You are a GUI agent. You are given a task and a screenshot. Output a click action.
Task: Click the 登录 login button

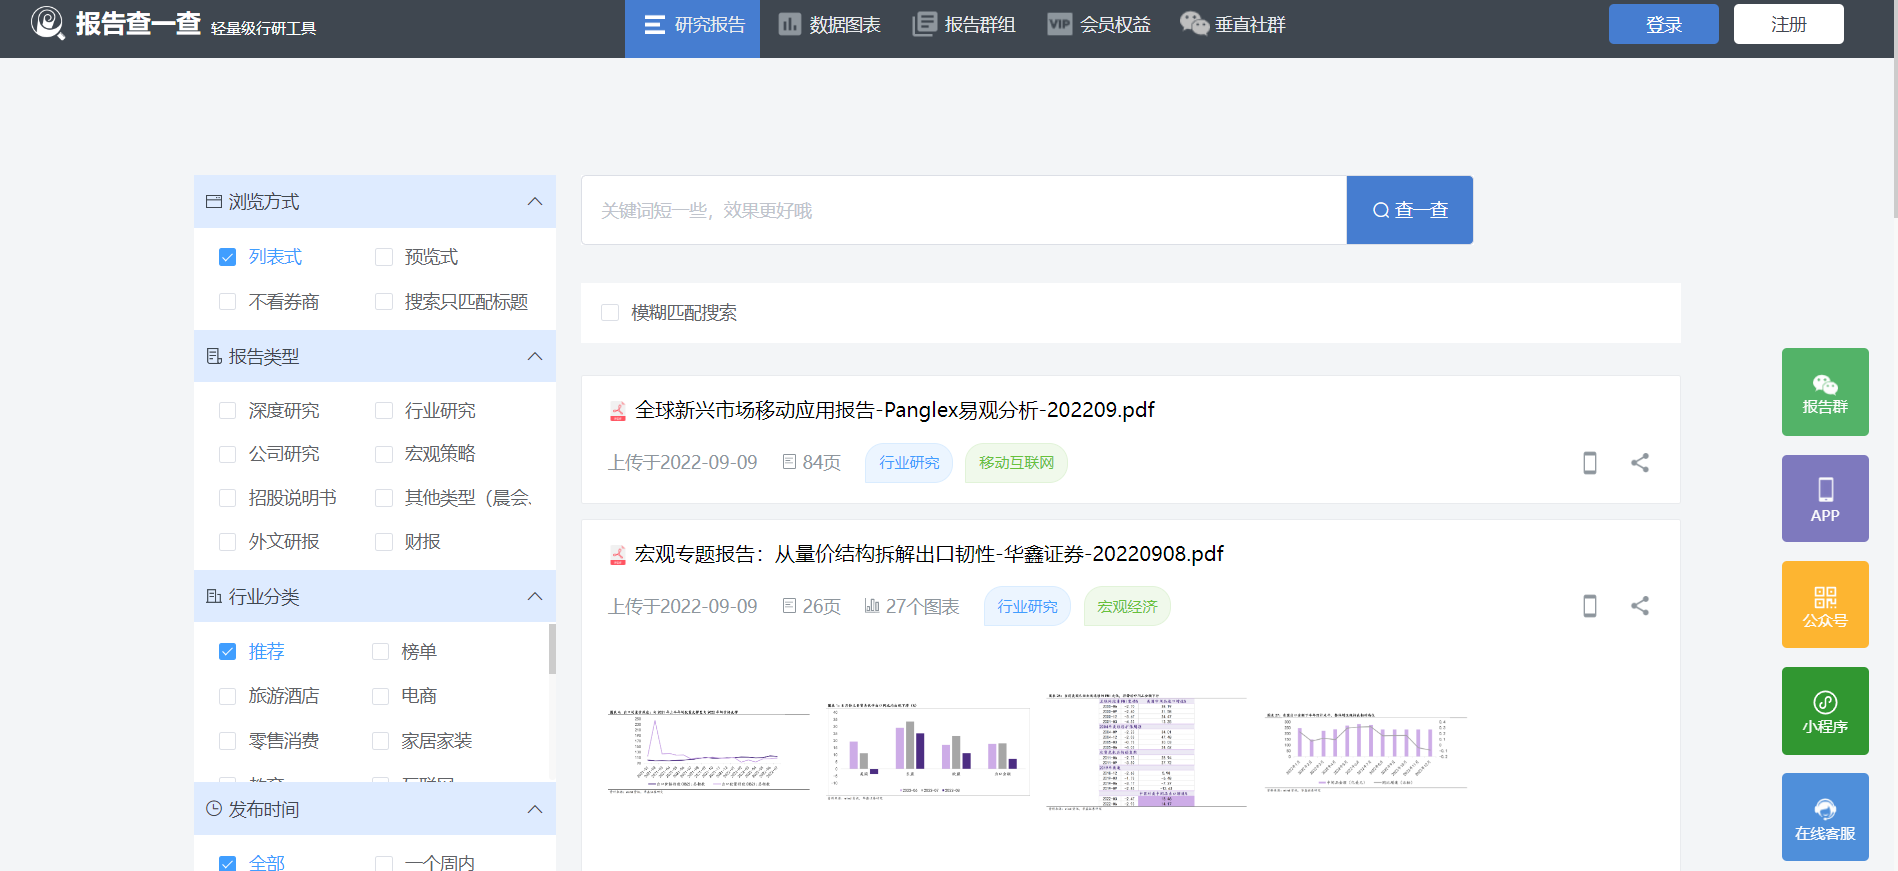click(1663, 24)
